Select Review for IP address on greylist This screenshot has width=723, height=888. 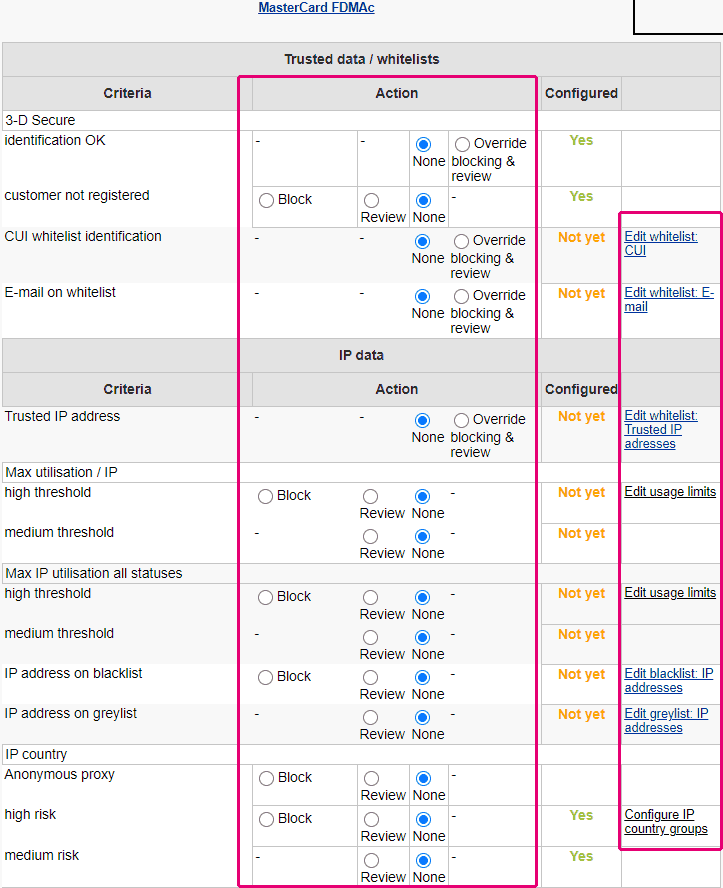click(371, 718)
